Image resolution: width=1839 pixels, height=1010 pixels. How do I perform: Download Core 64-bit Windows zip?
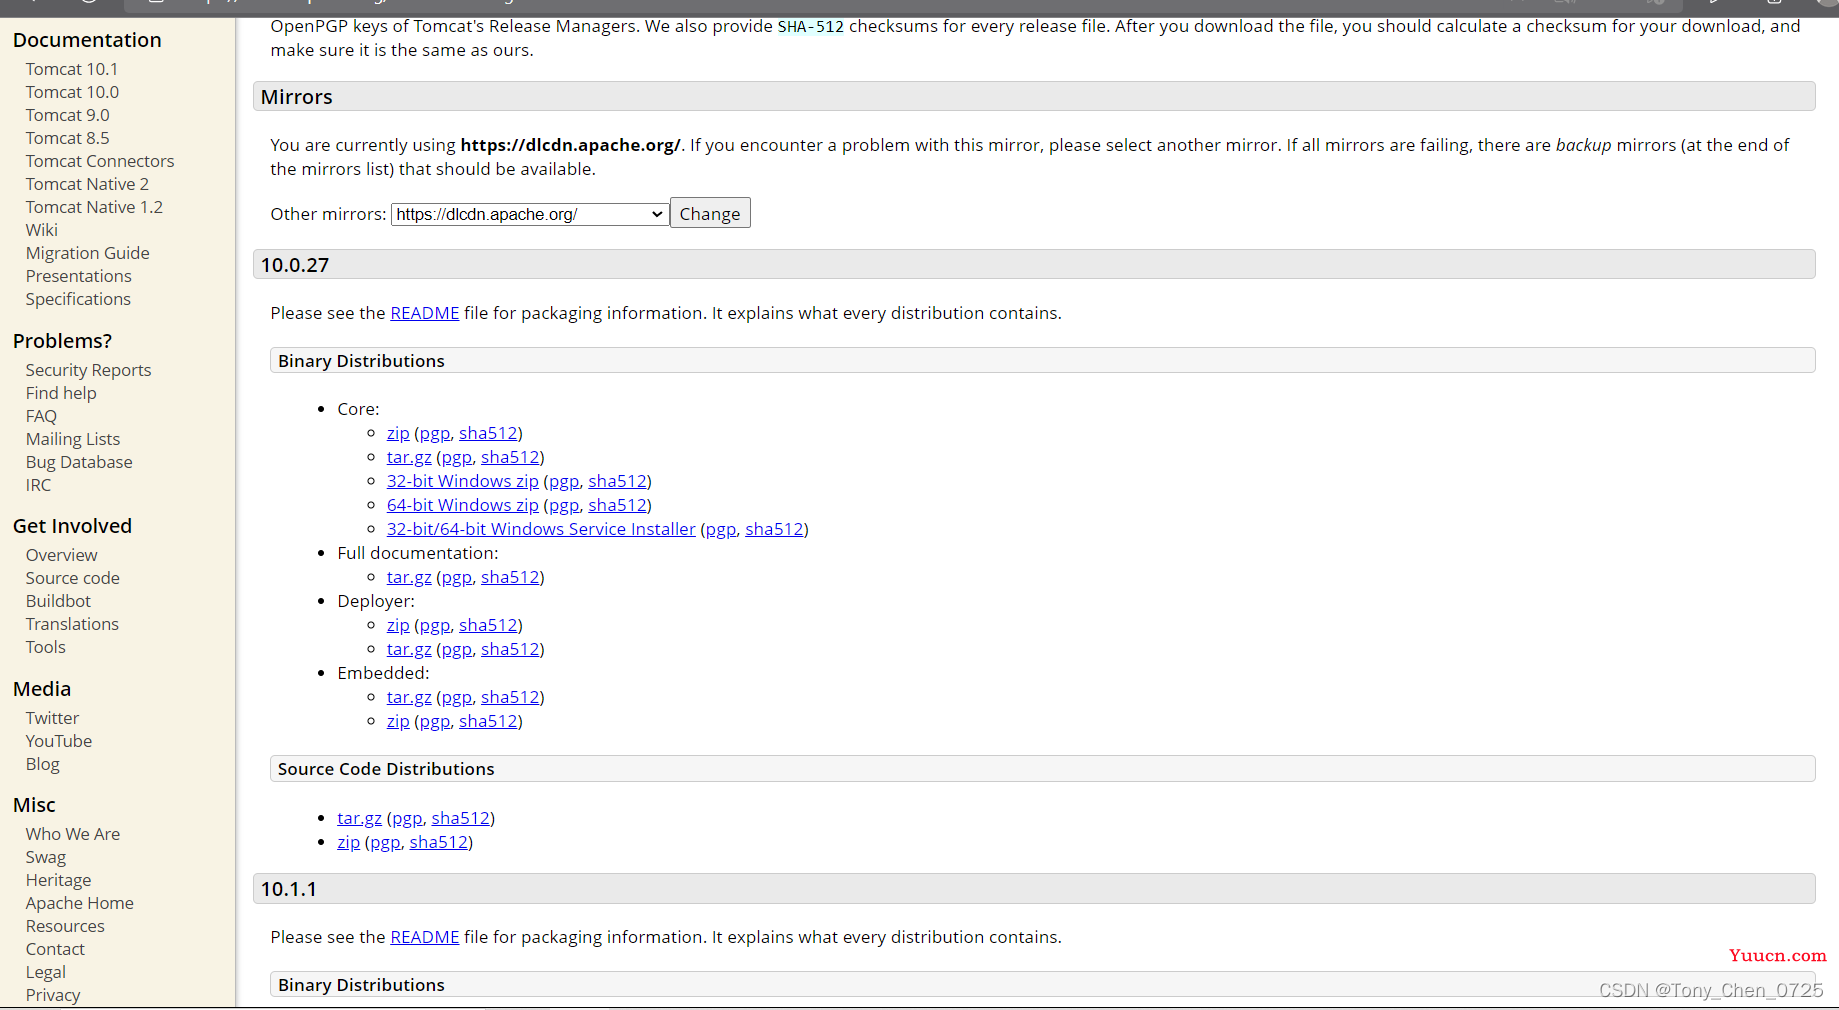click(x=463, y=505)
